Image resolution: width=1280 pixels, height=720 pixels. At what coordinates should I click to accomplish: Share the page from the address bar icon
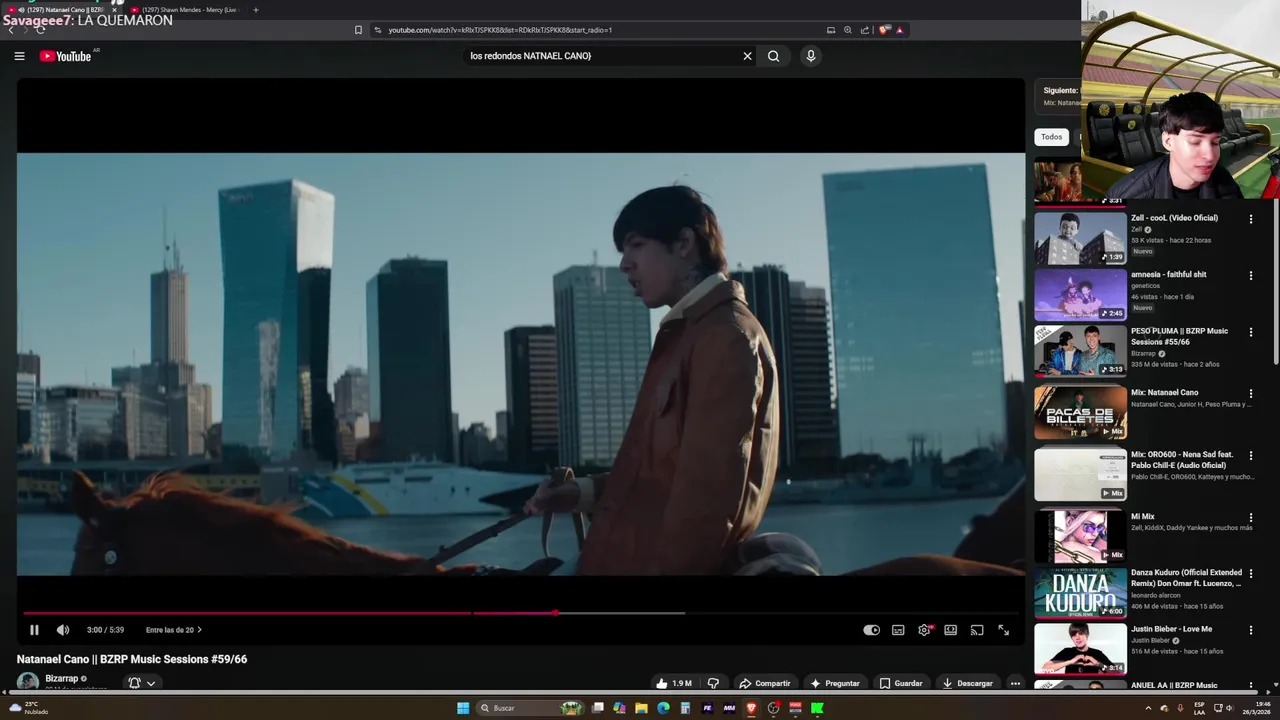click(x=865, y=30)
